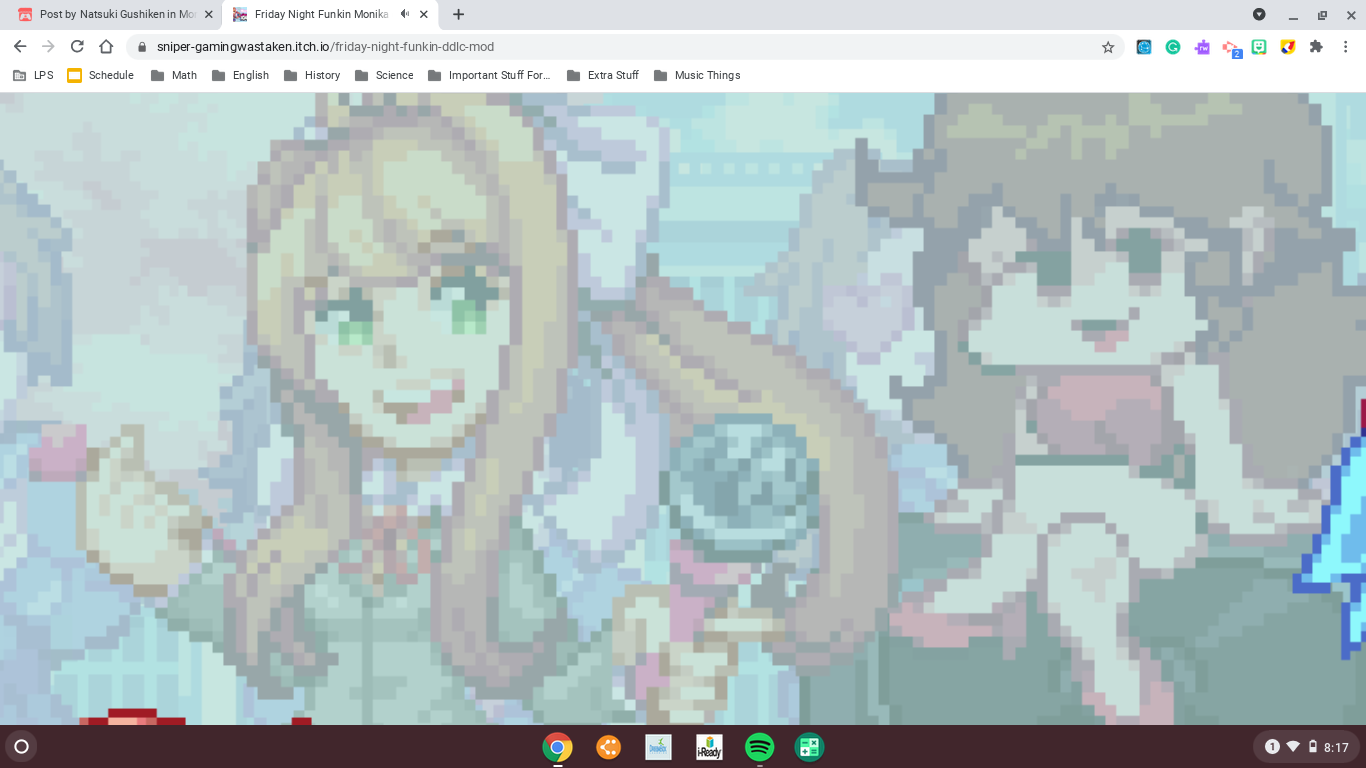Click the Chrome icon on the shelf
Viewport: 1366px width, 768px height.
pyautogui.click(x=557, y=747)
